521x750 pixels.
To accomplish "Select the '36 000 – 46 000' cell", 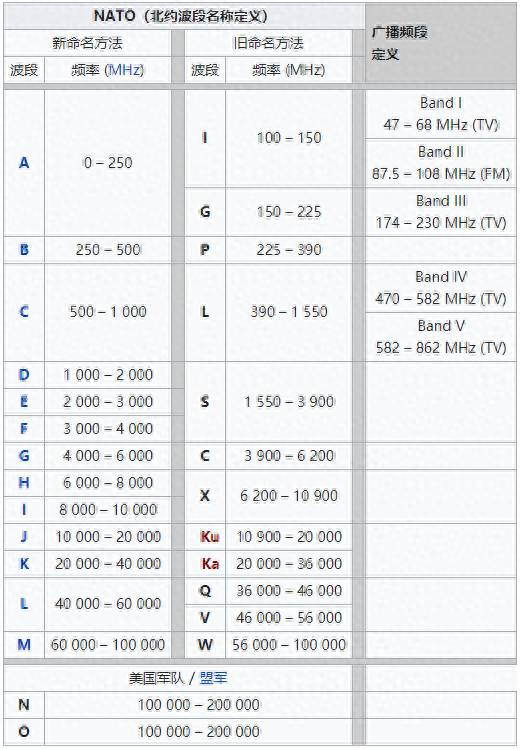I will tap(289, 591).
